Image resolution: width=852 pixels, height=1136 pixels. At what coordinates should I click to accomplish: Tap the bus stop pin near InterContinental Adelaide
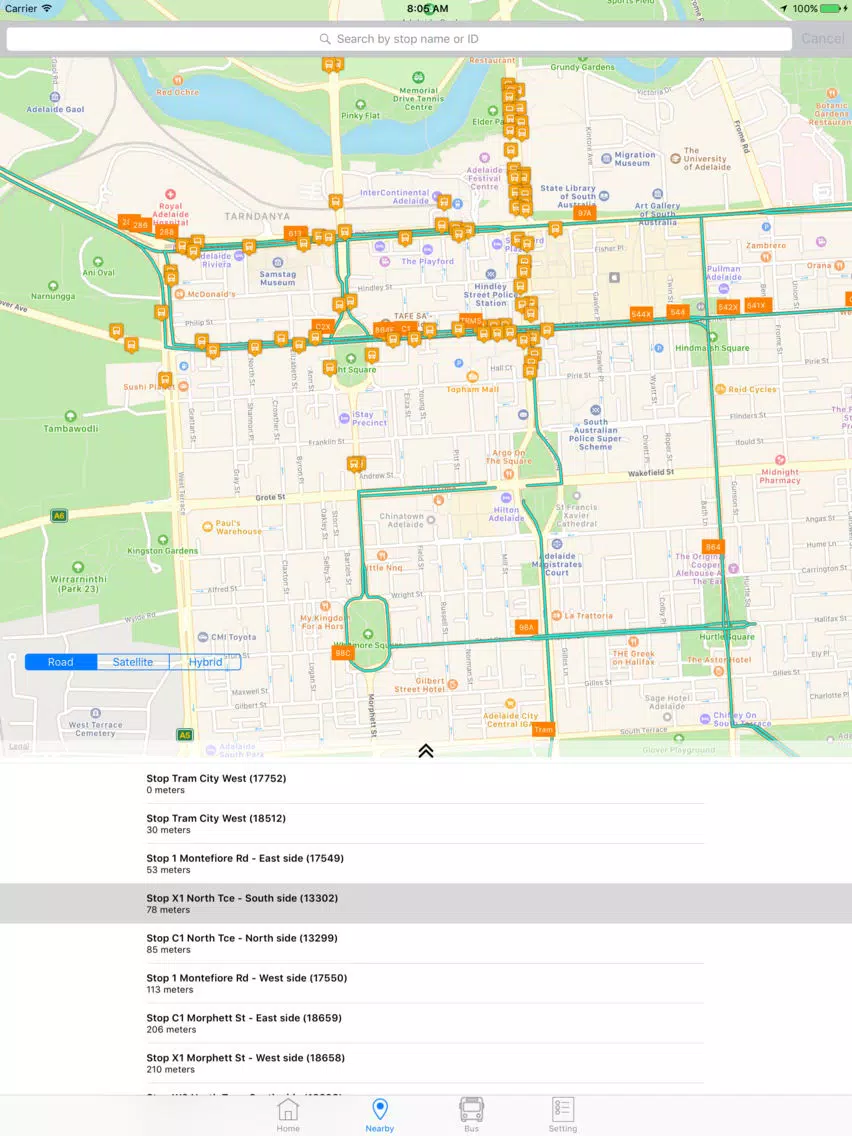(x=444, y=202)
